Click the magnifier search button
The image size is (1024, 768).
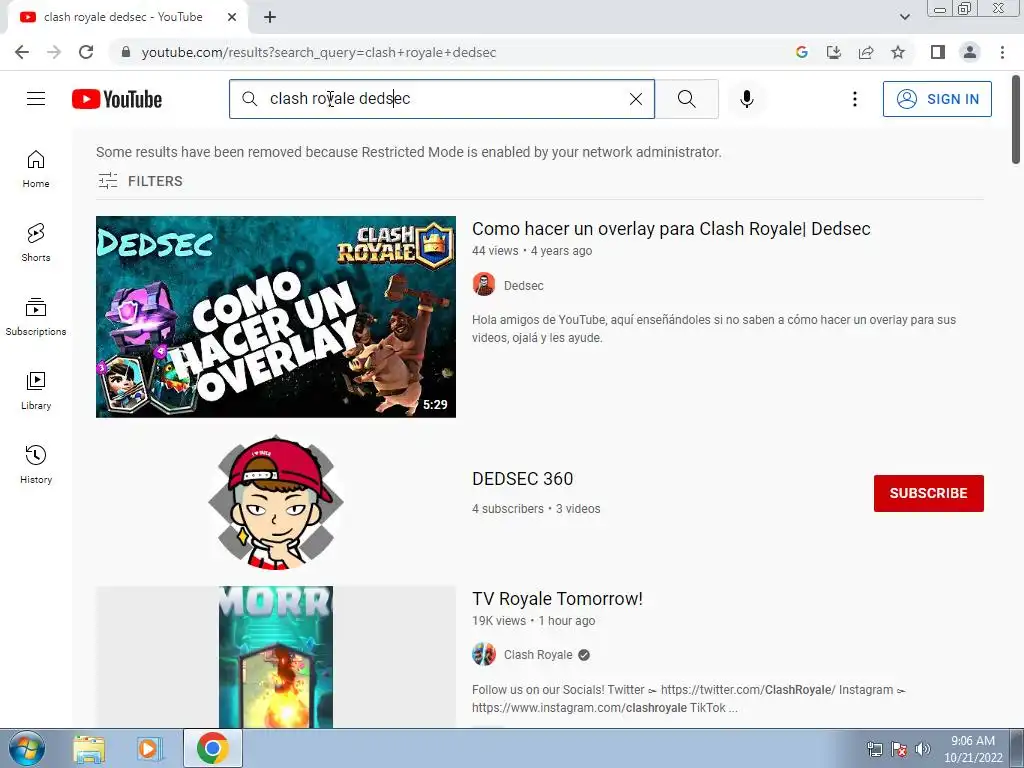coord(686,99)
